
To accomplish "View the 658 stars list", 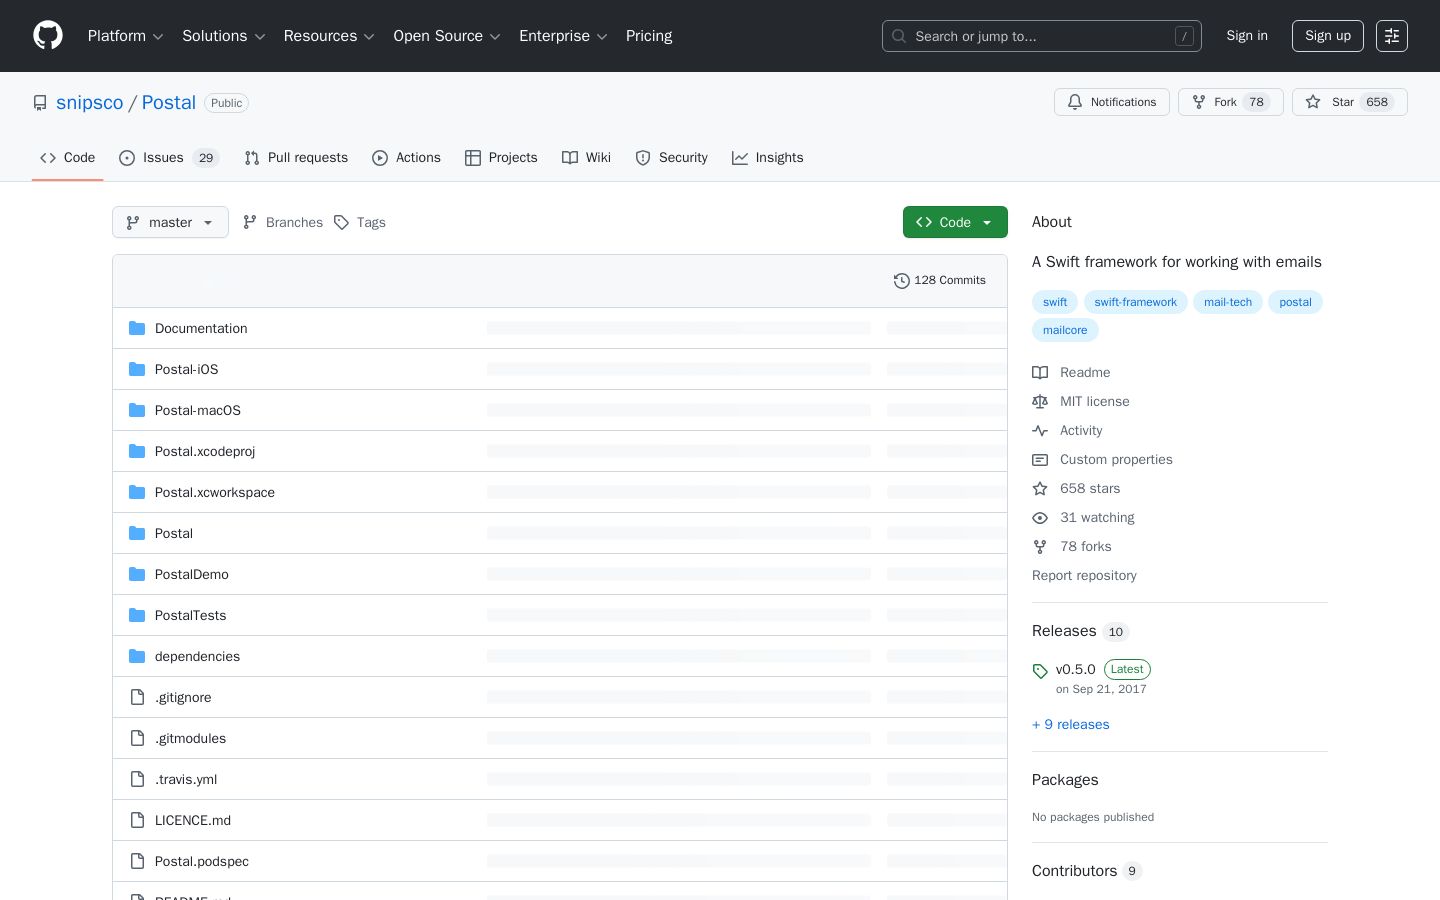I will [1077, 488].
